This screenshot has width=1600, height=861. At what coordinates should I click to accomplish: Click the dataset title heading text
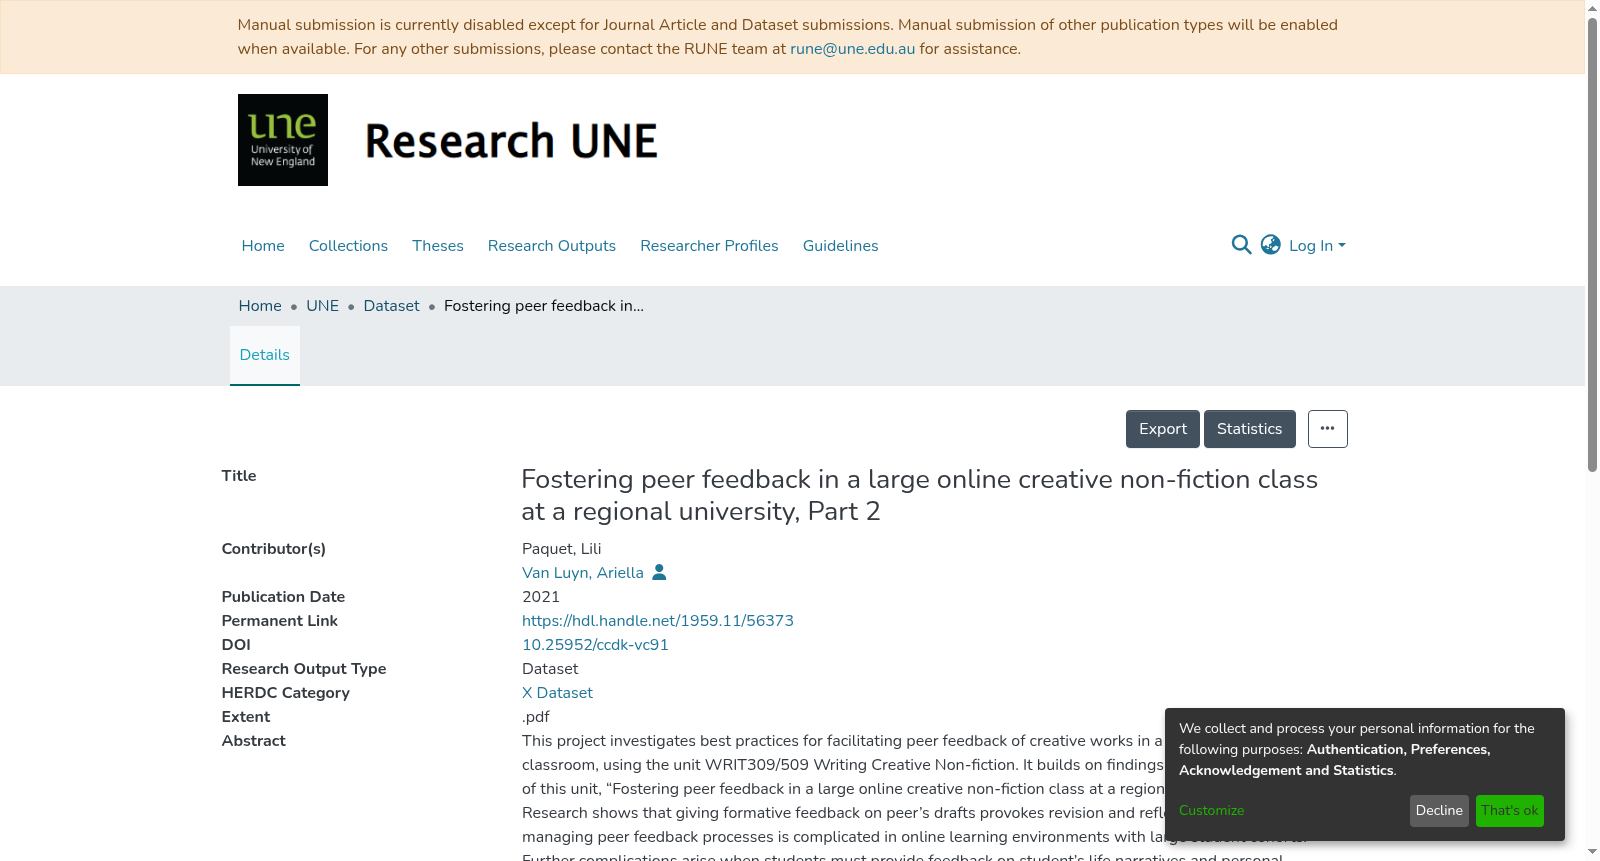[x=920, y=495]
